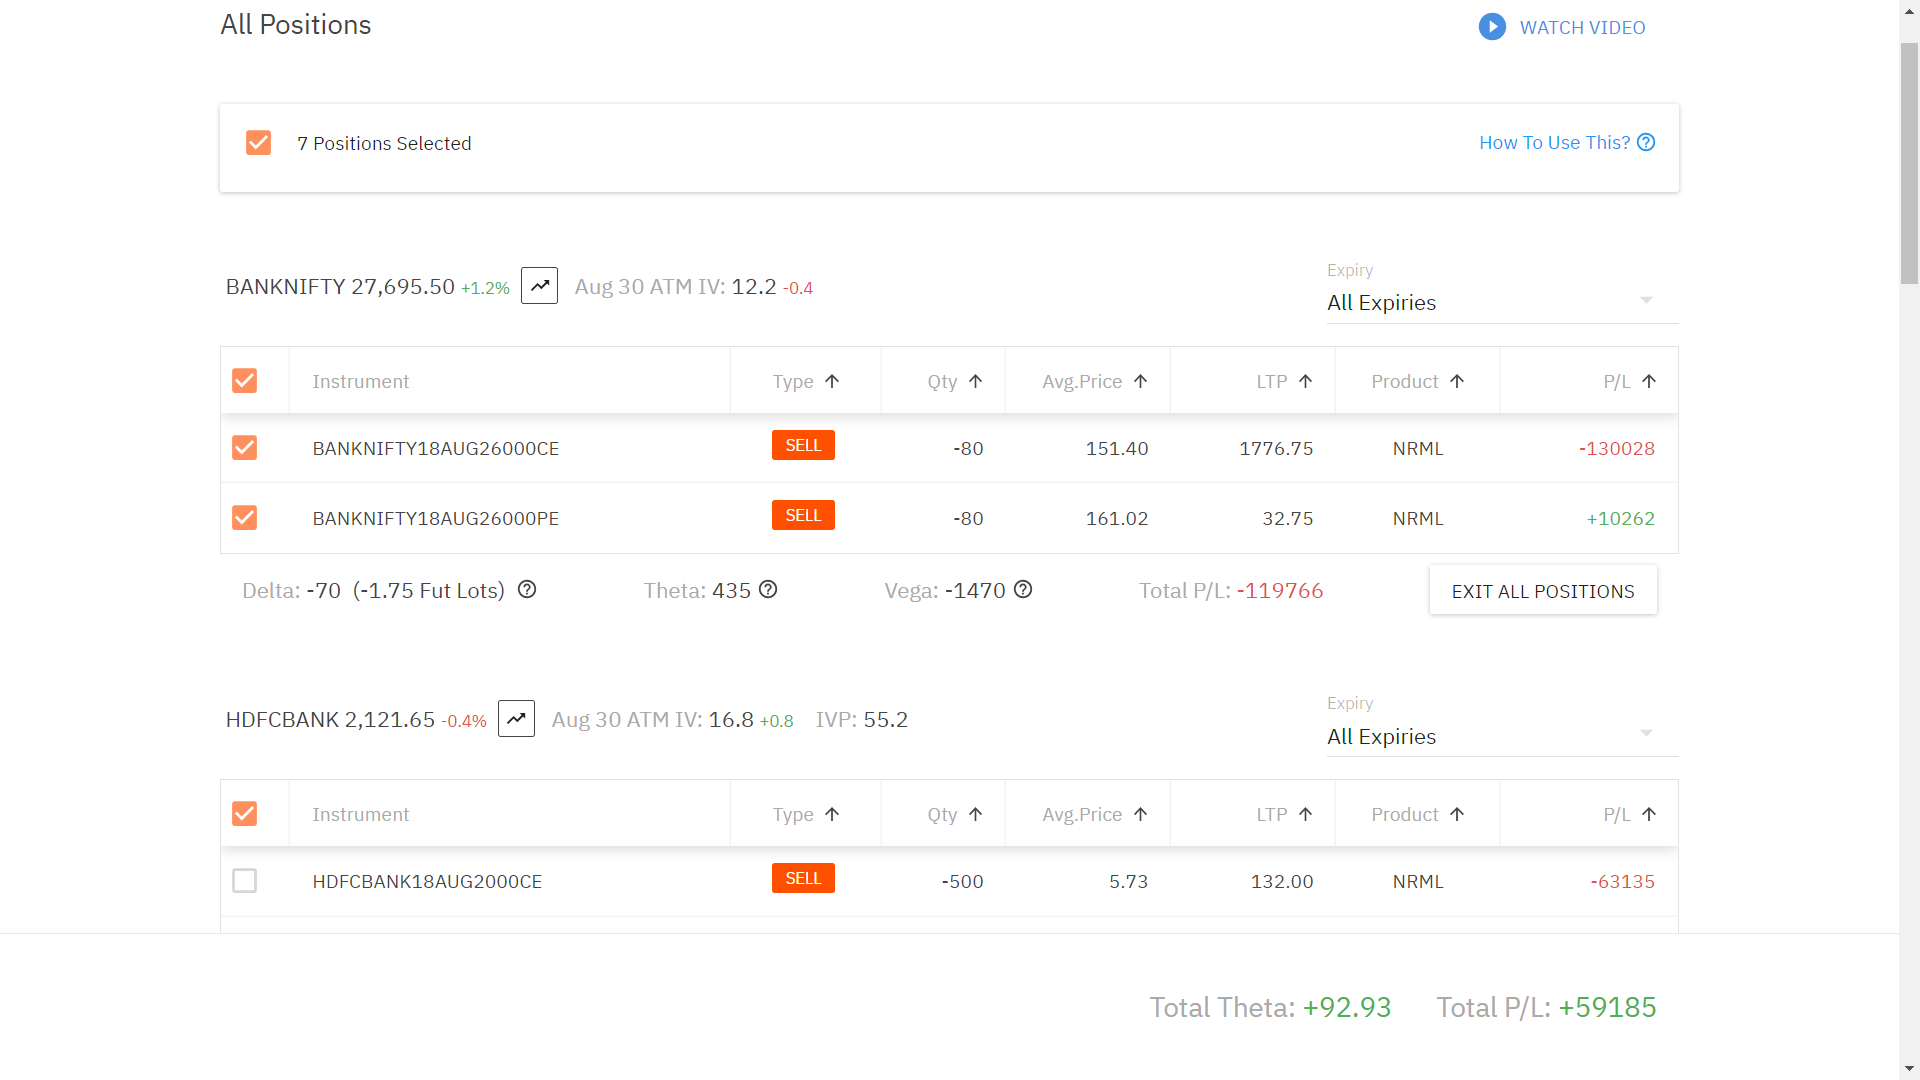
Task: Open the WATCH VIDEO link
Action: click(x=1582, y=28)
